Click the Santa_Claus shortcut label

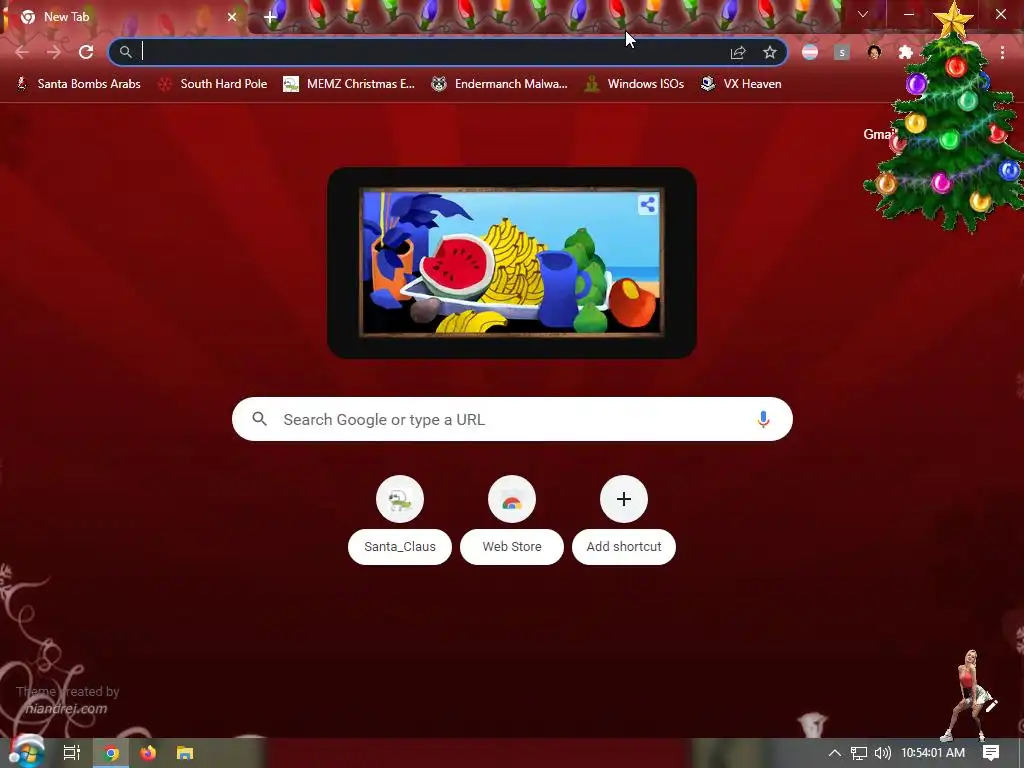(x=400, y=547)
